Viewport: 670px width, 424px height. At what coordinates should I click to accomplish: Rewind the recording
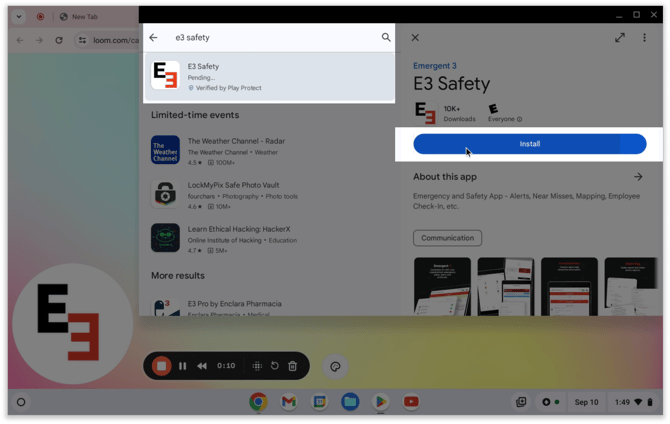tap(202, 366)
